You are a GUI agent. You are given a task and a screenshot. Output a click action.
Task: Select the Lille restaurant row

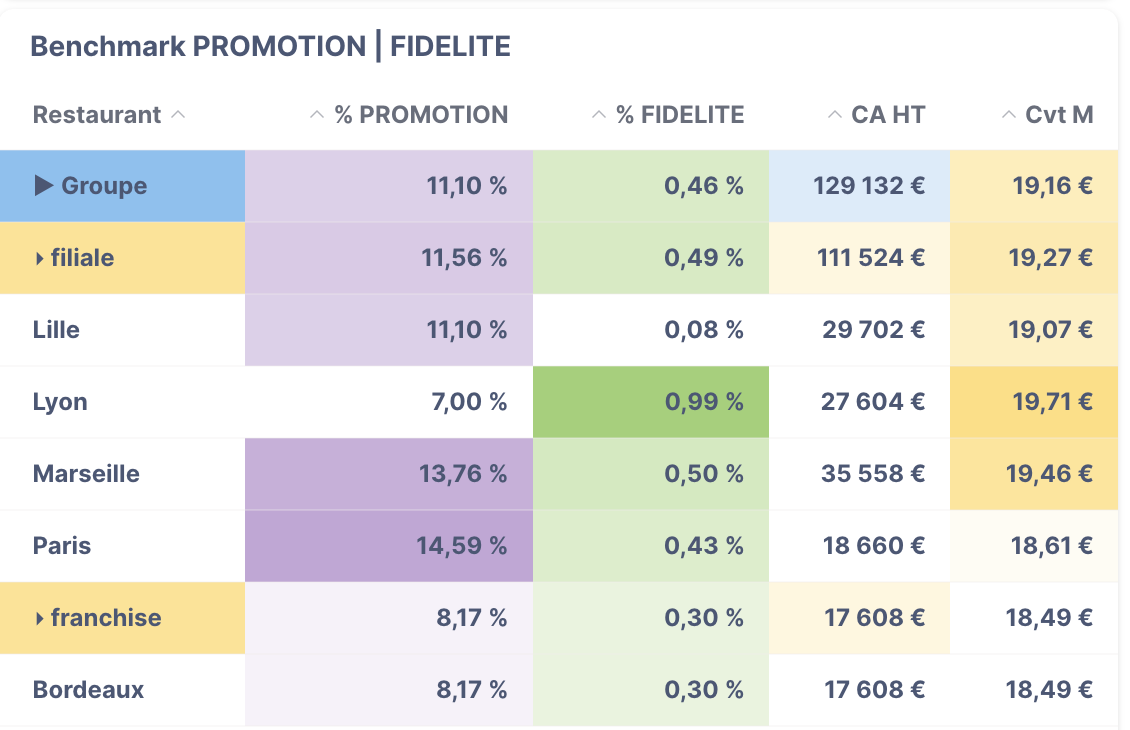coord(56,330)
